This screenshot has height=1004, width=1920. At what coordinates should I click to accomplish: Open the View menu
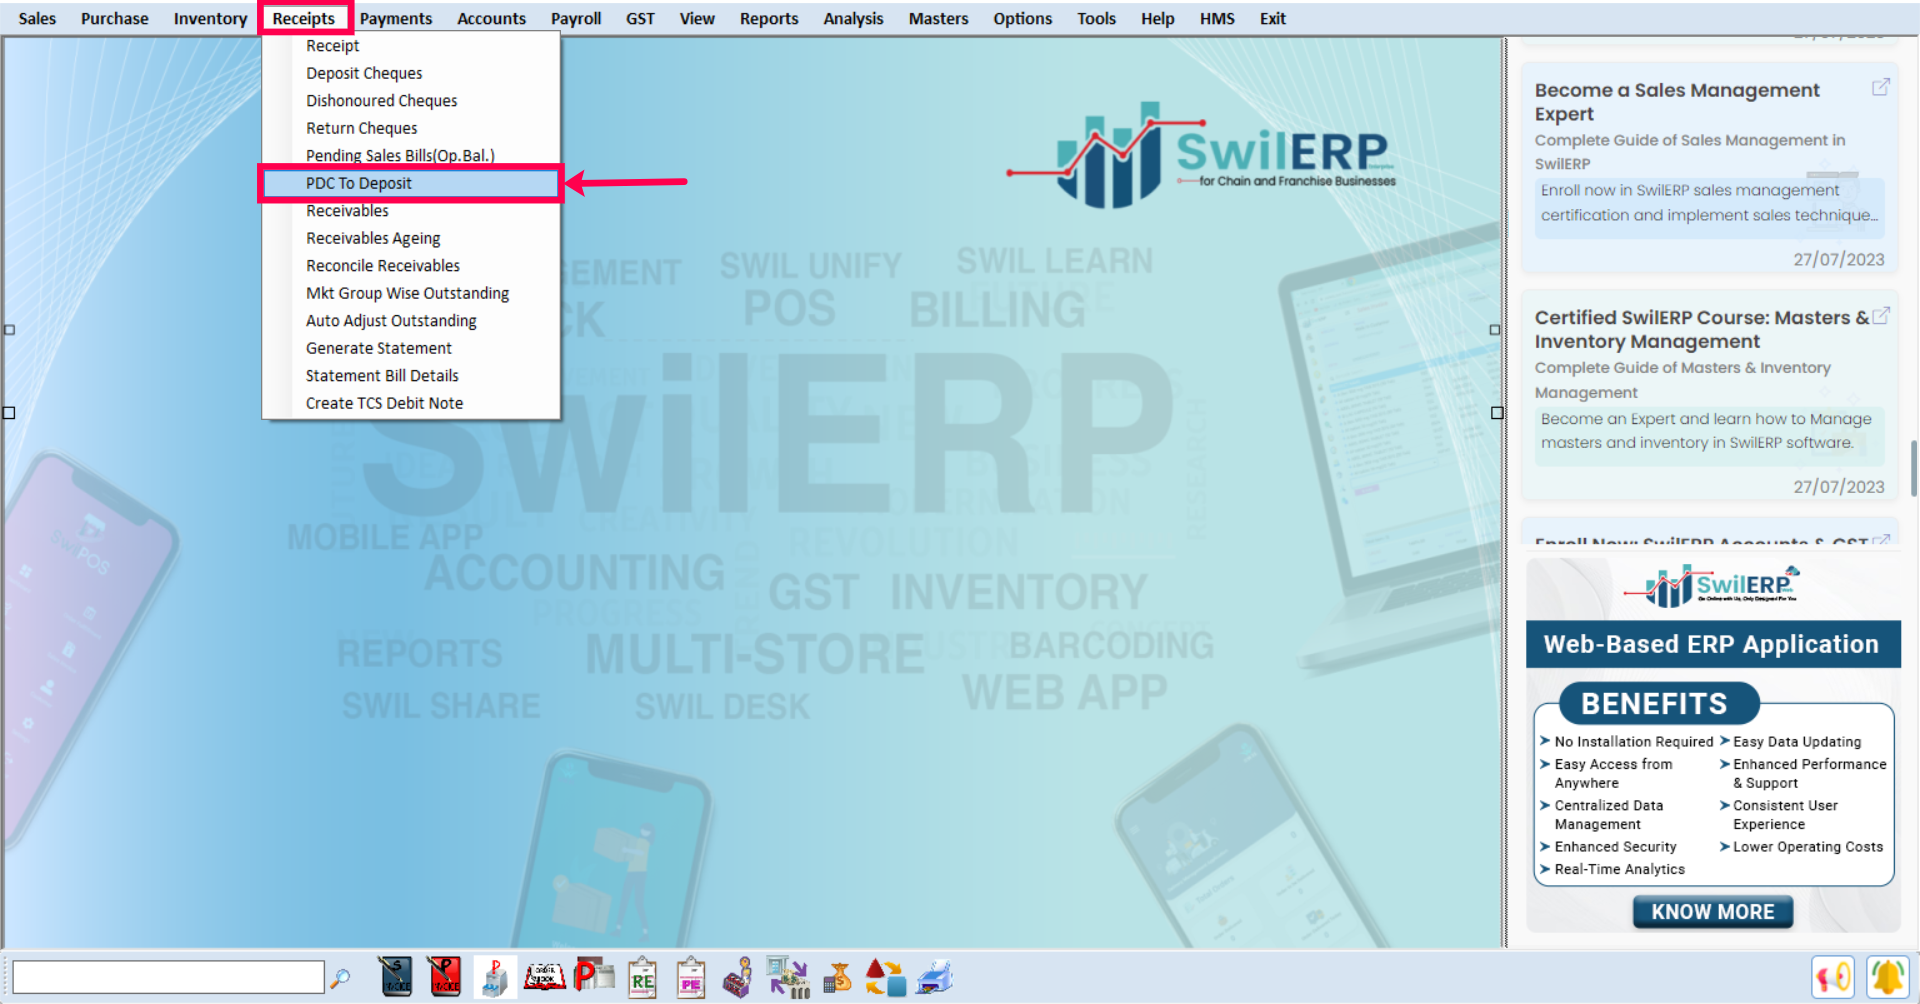pyautogui.click(x=697, y=18)
